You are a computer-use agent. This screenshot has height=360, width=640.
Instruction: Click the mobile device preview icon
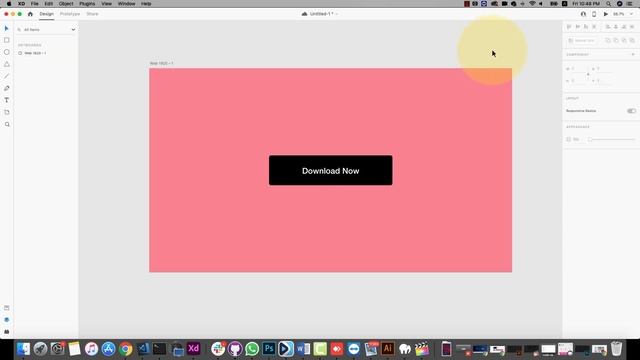pyautogui.click(x=594, y=14)
